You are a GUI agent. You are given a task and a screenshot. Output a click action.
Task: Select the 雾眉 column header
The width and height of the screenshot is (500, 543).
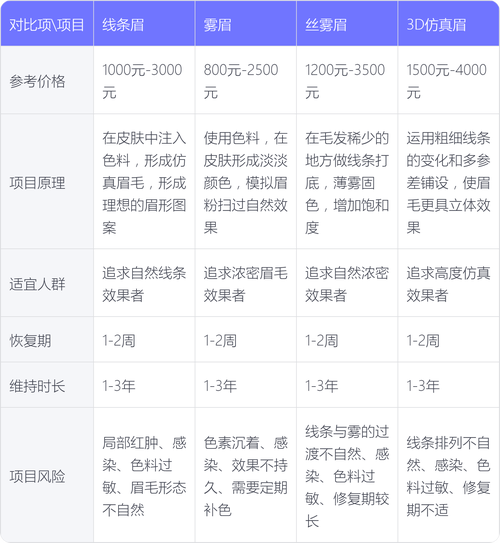pos(245,23)
